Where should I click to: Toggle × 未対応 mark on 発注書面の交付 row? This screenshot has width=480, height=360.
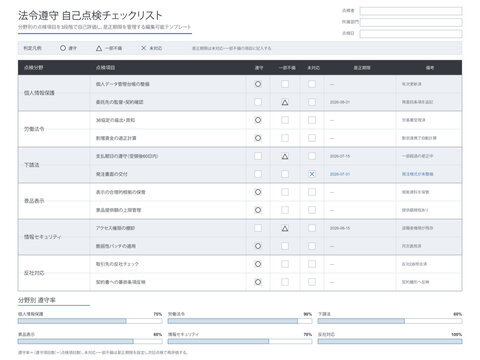[x=312, y=174]
